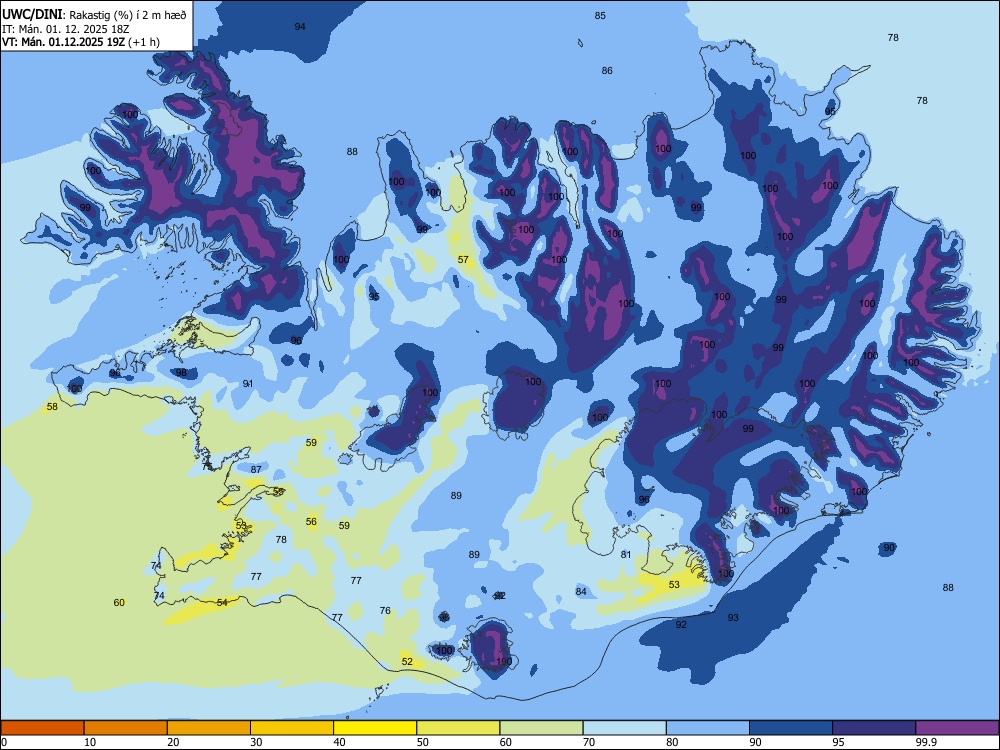Viewport: 1000px width, 750px height.
Task: Click the 70–80 light blue legend swatch
Action: (x=624, y=728)
